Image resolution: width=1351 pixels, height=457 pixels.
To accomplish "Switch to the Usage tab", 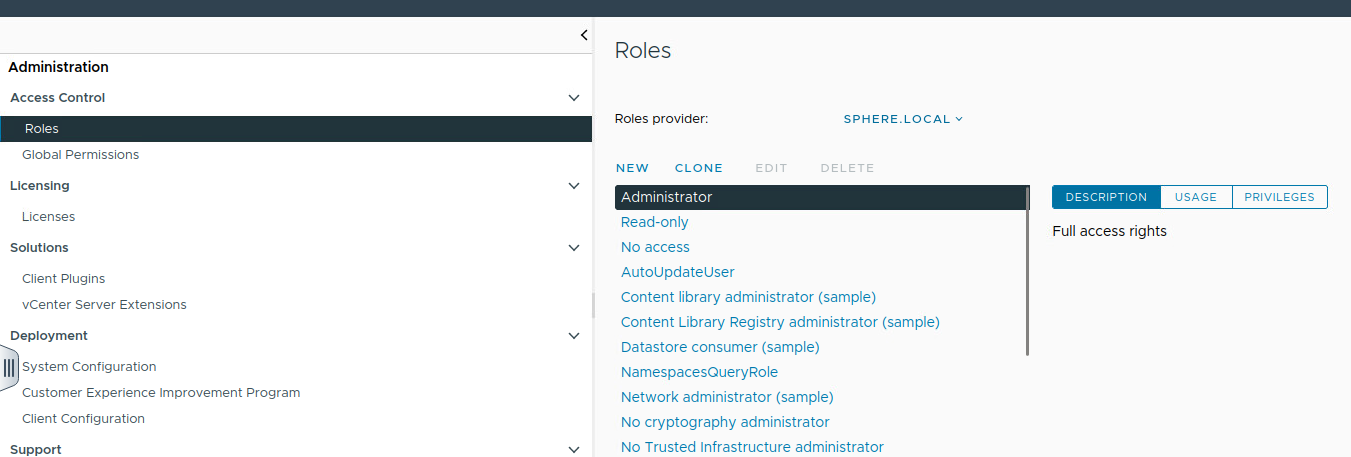I will click(1195, 197).
